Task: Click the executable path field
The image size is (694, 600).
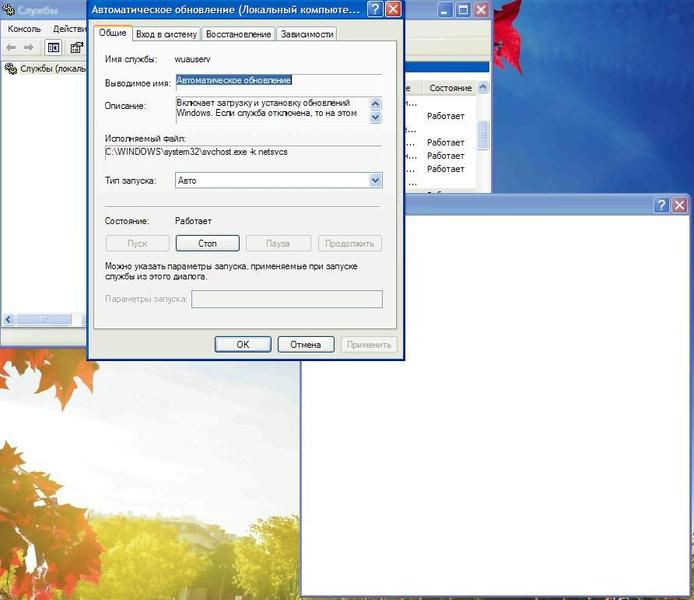Action: click(243, 153)
